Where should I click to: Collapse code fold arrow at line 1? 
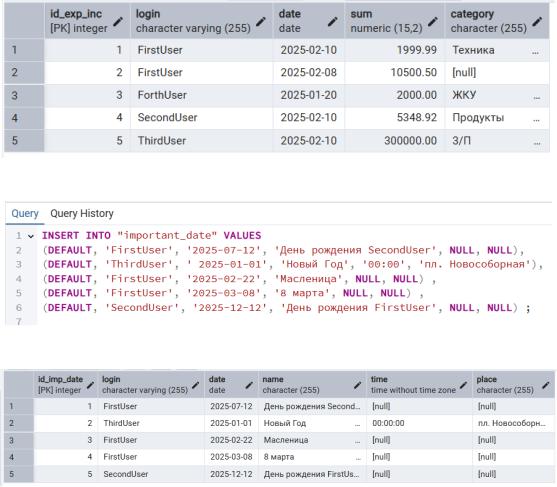(x=31, y=236)
